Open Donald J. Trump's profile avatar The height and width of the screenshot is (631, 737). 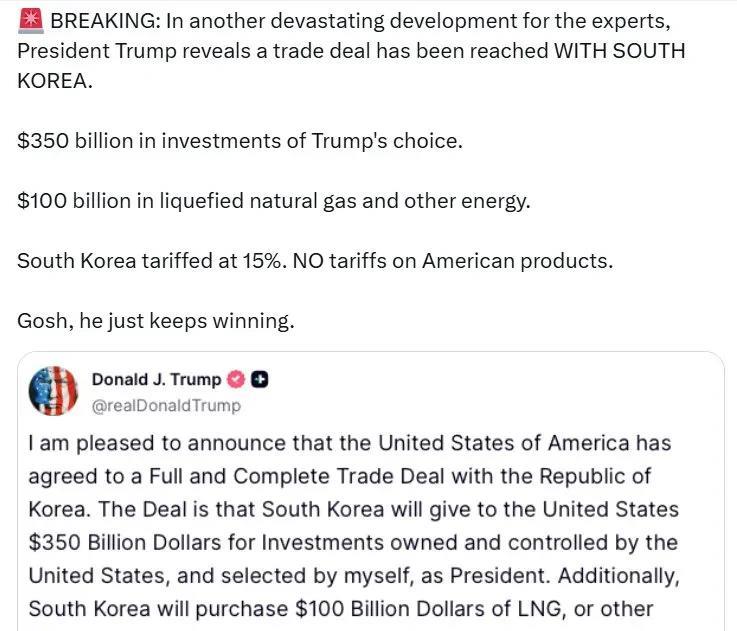point(54,391)
